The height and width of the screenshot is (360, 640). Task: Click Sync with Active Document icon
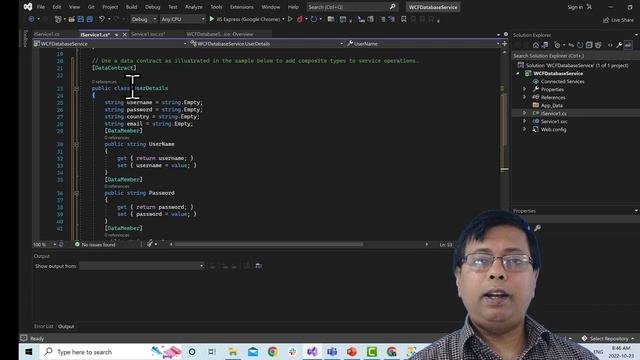(x=571, y=45)
